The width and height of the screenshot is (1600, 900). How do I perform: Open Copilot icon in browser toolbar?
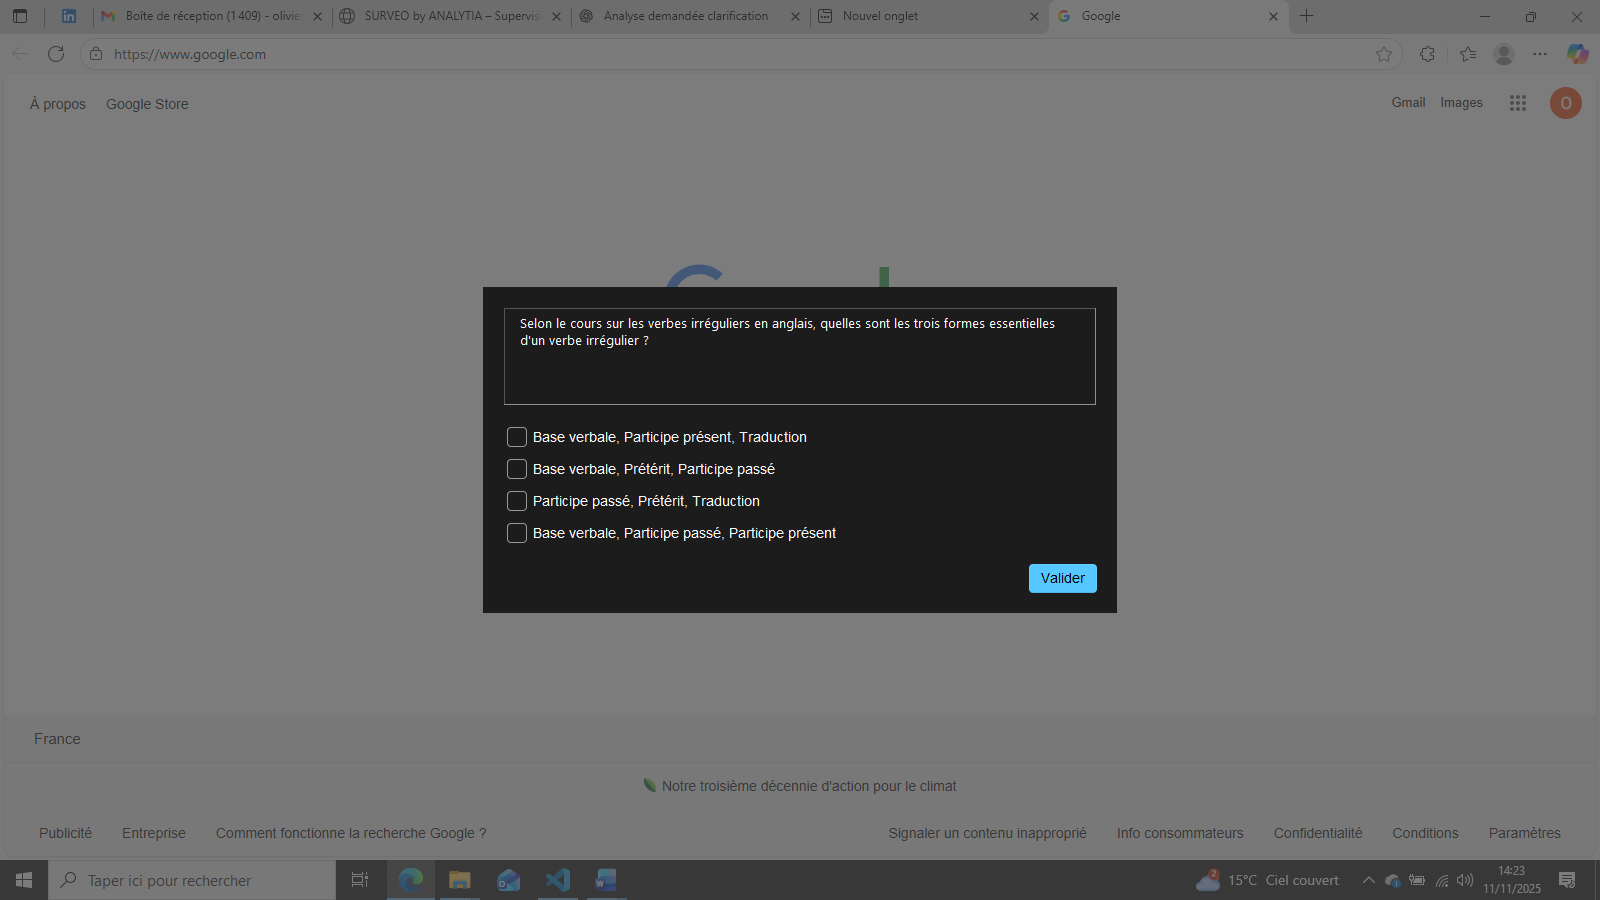coord(1577,54)
